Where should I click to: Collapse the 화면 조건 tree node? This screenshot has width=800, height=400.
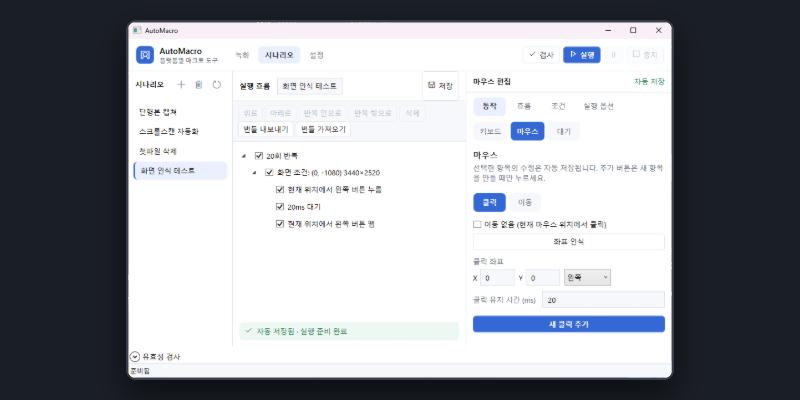coord(254,173)
